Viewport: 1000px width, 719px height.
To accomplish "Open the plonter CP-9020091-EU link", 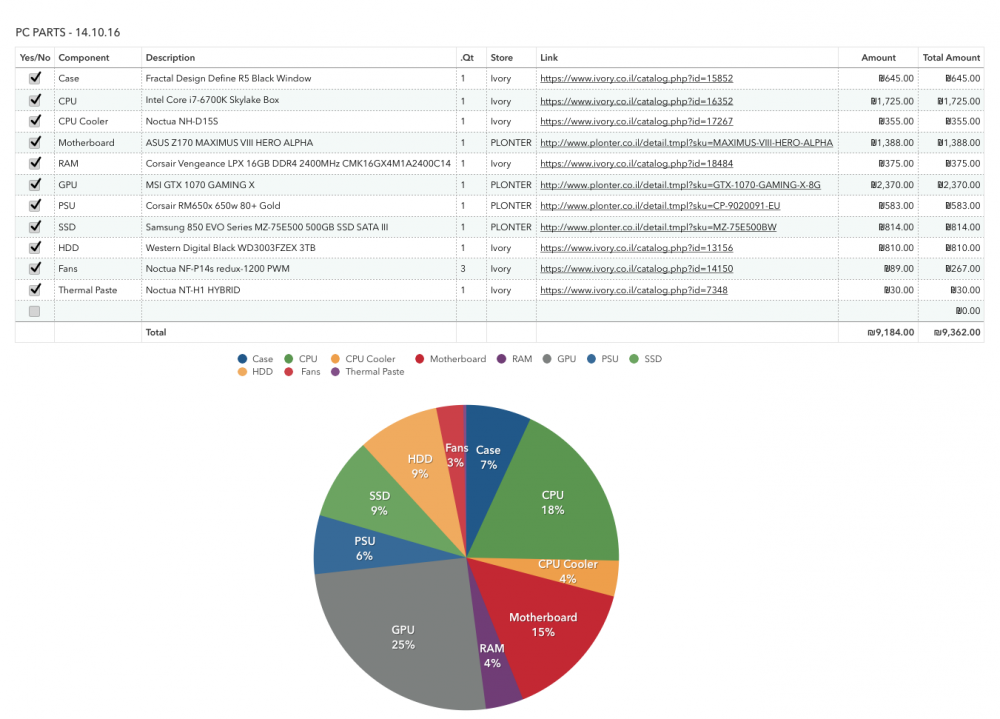I will [660, 206].
